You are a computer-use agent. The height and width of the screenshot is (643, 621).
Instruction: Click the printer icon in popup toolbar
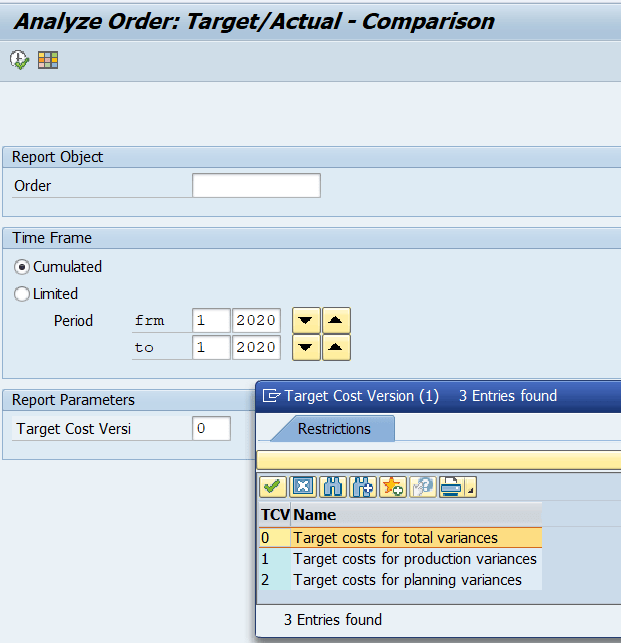click(x=451, y=487)
